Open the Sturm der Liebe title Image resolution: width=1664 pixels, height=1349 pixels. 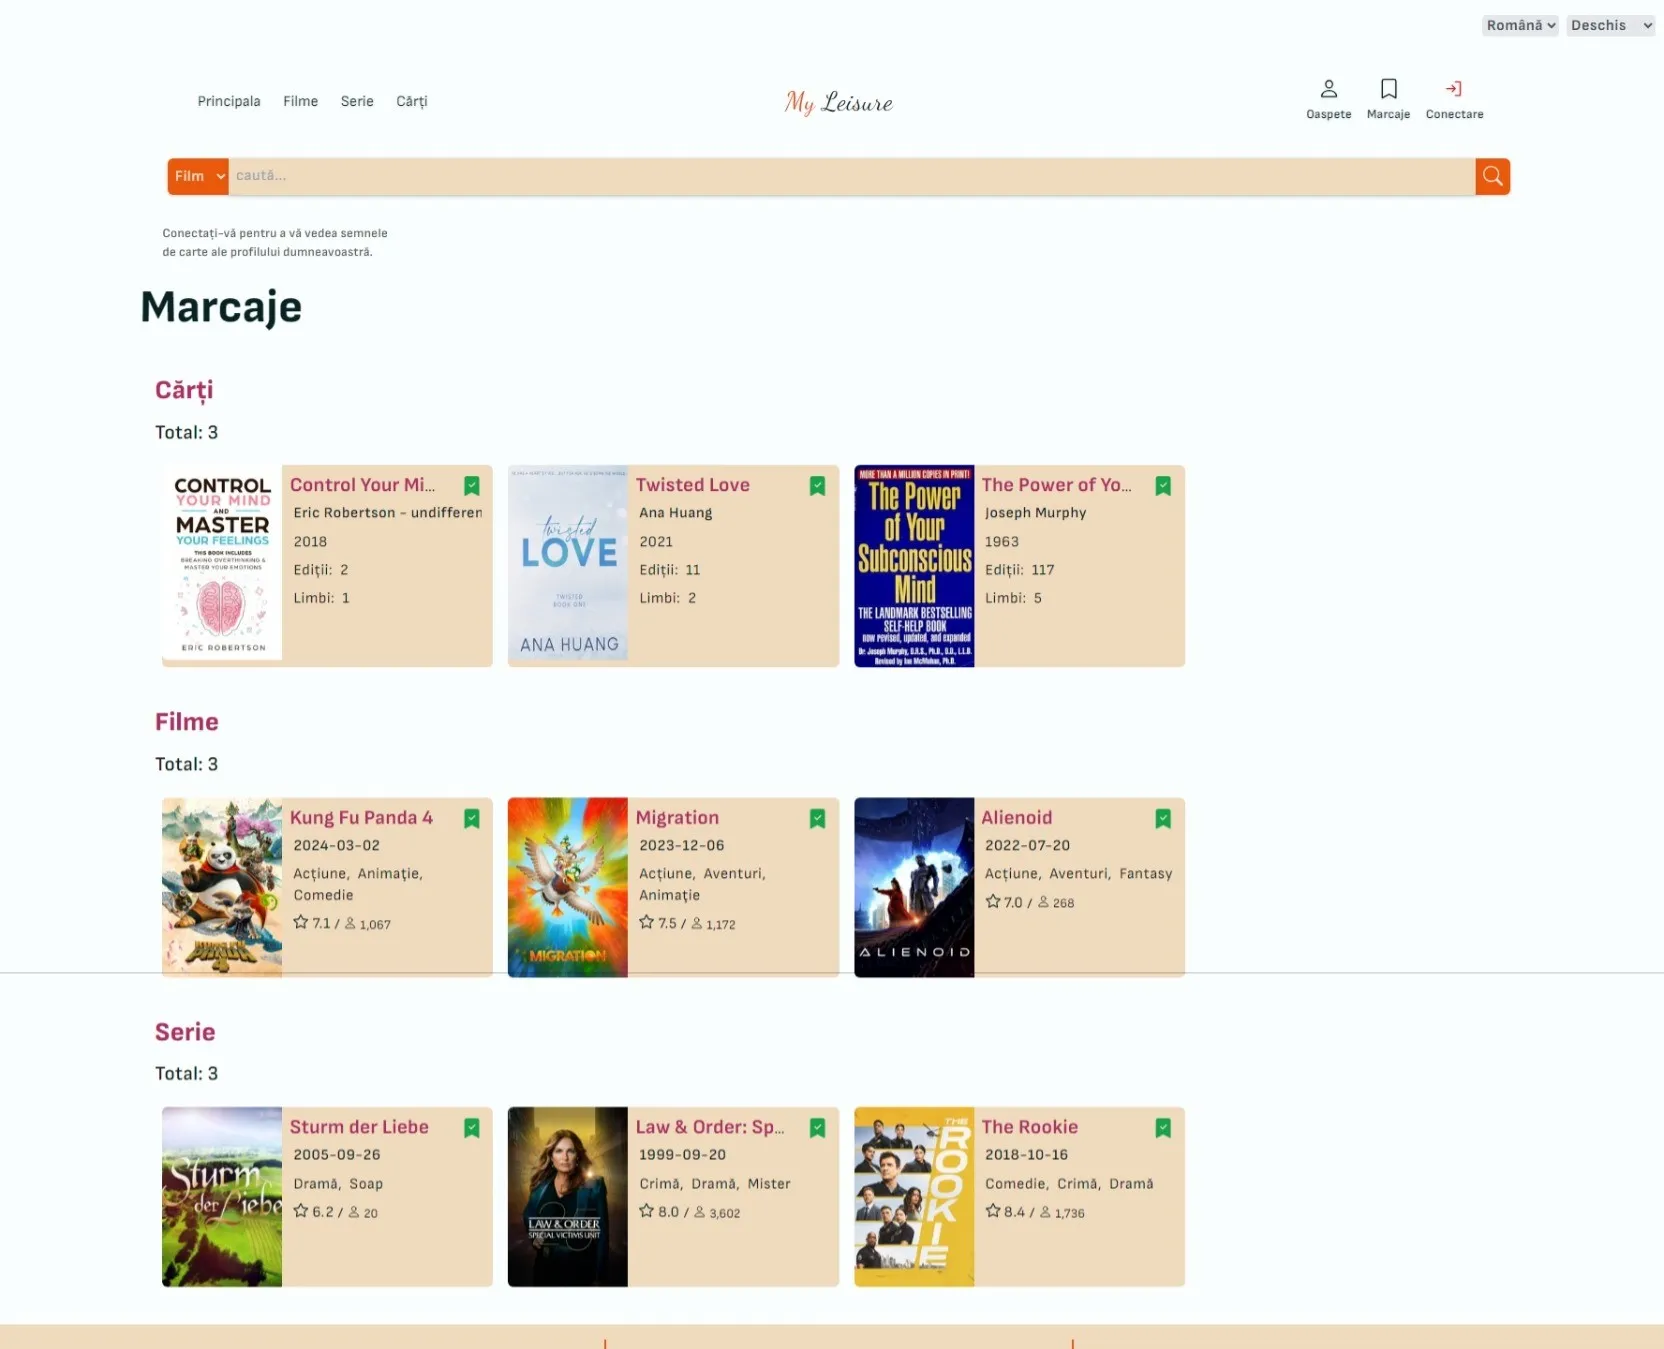tap(359, 1127)
